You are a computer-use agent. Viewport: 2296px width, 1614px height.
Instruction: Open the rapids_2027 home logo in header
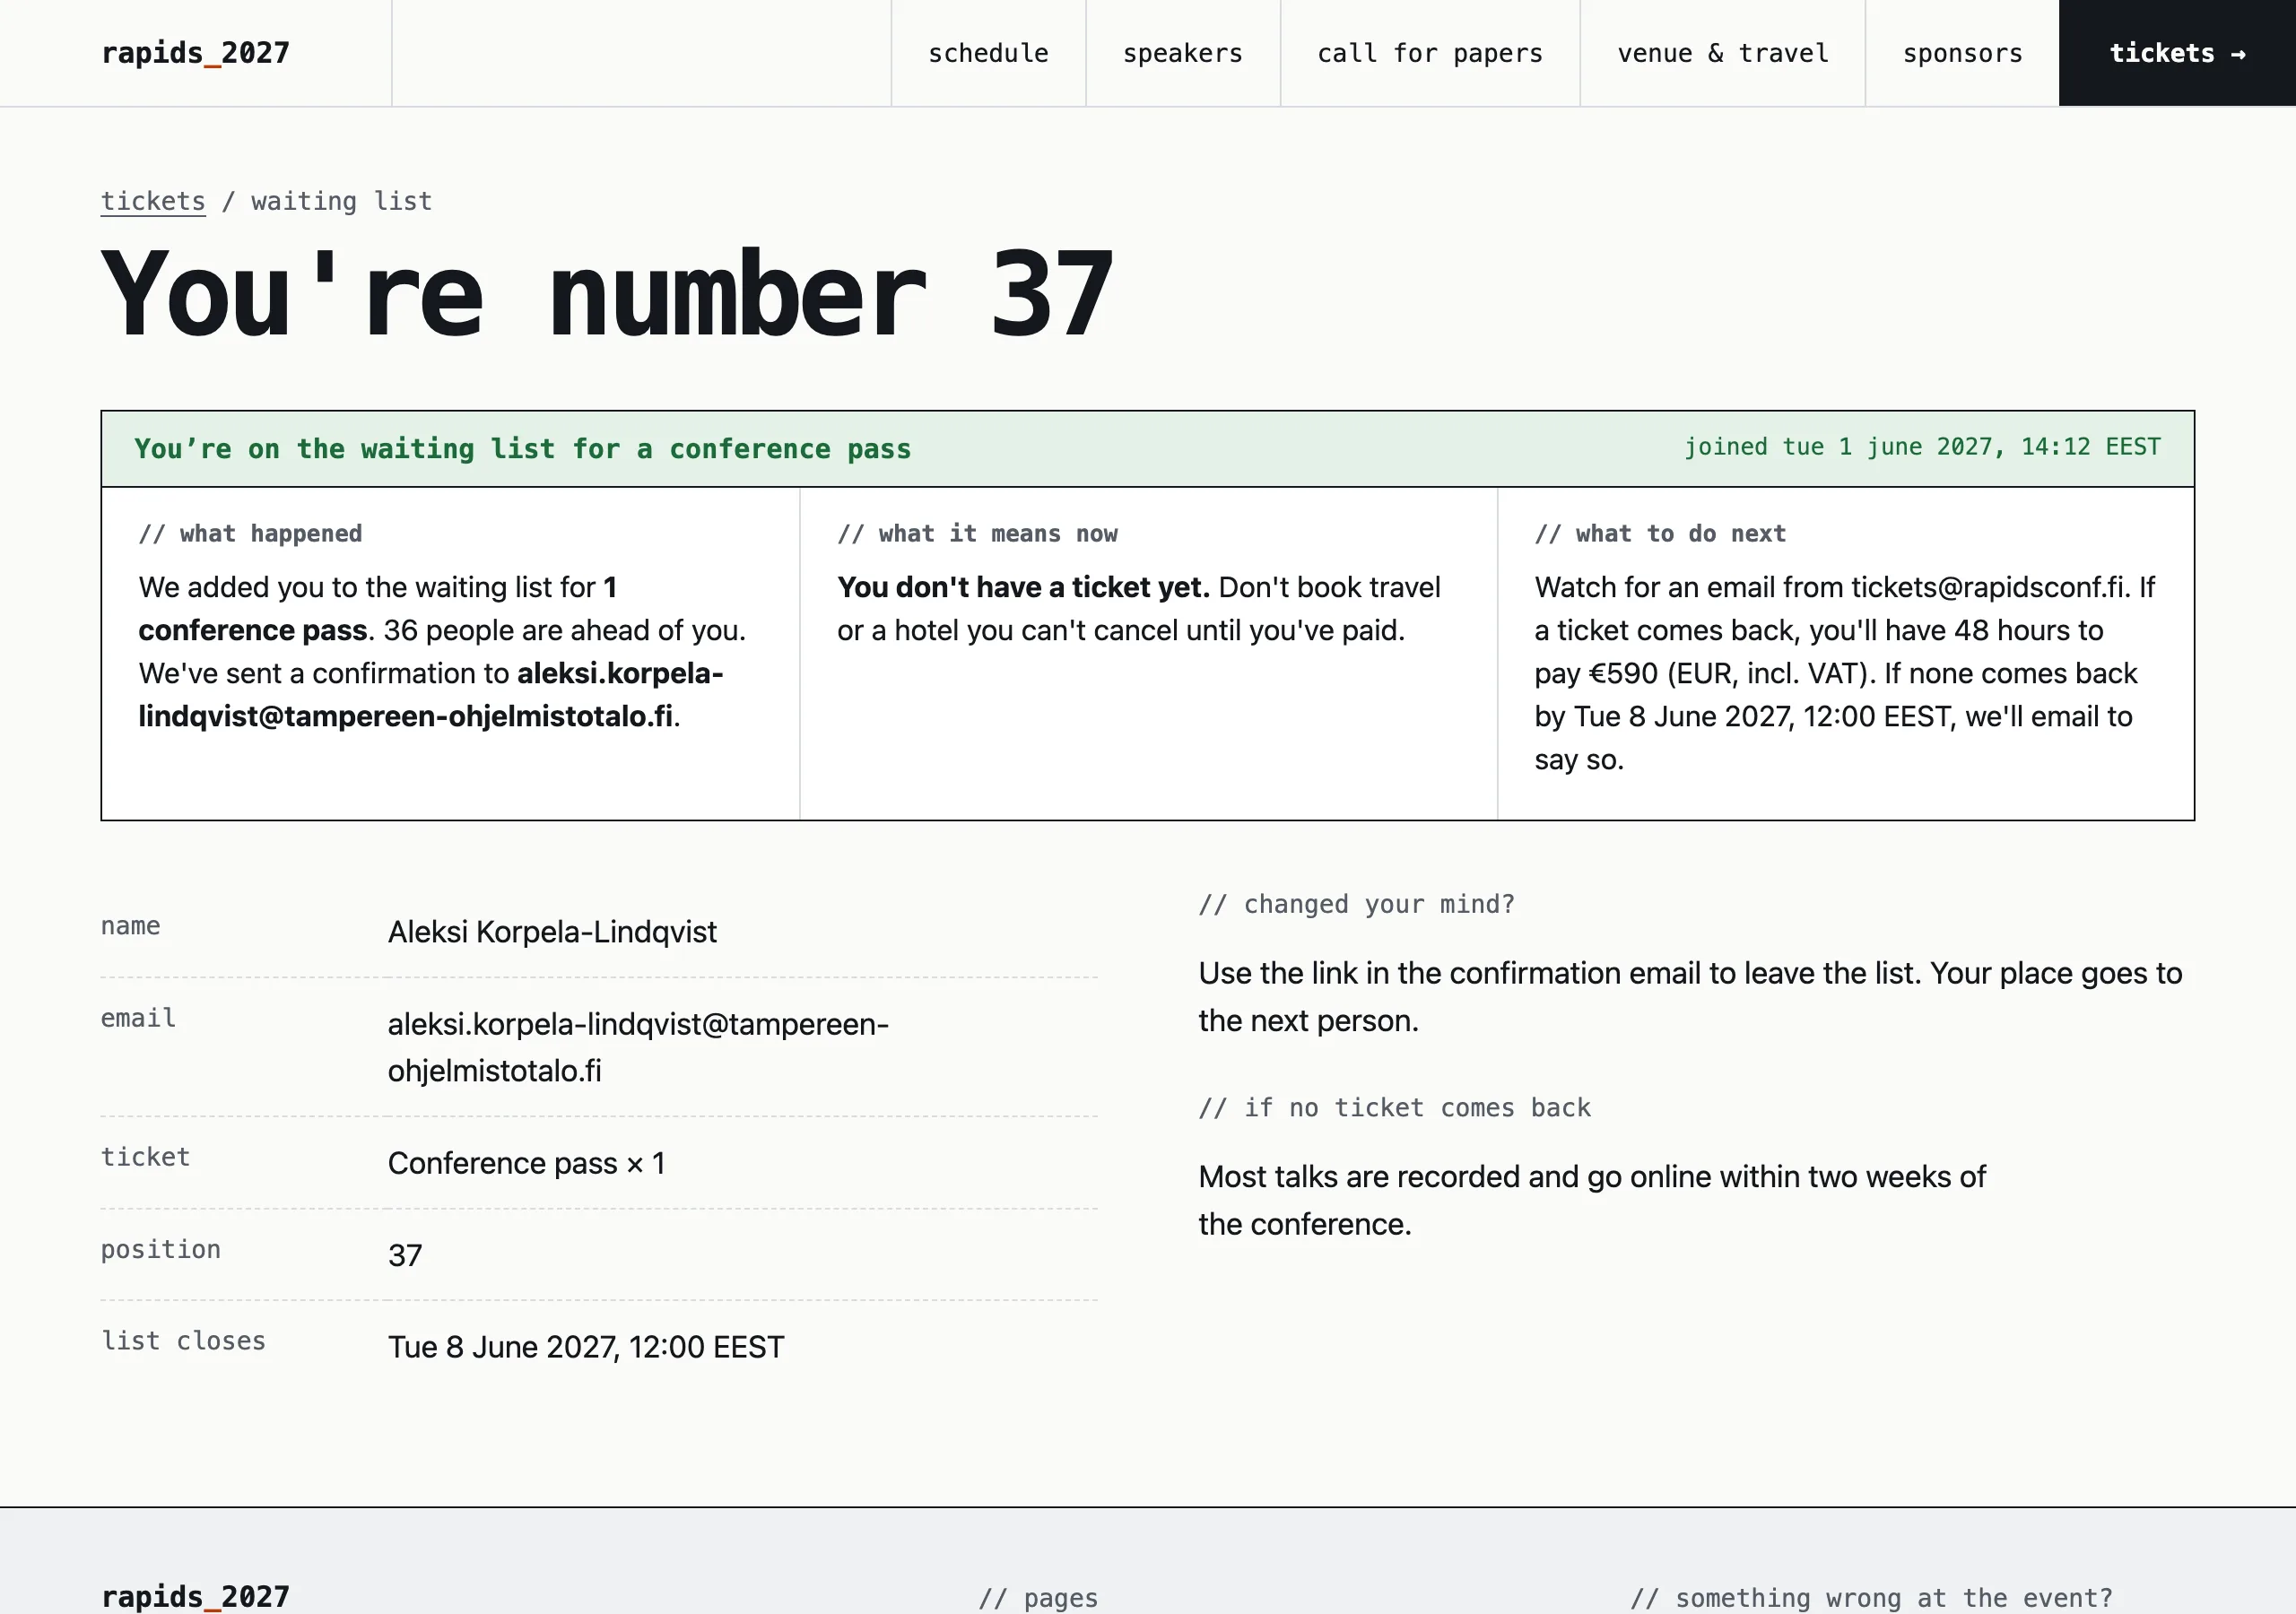[196, 53]
